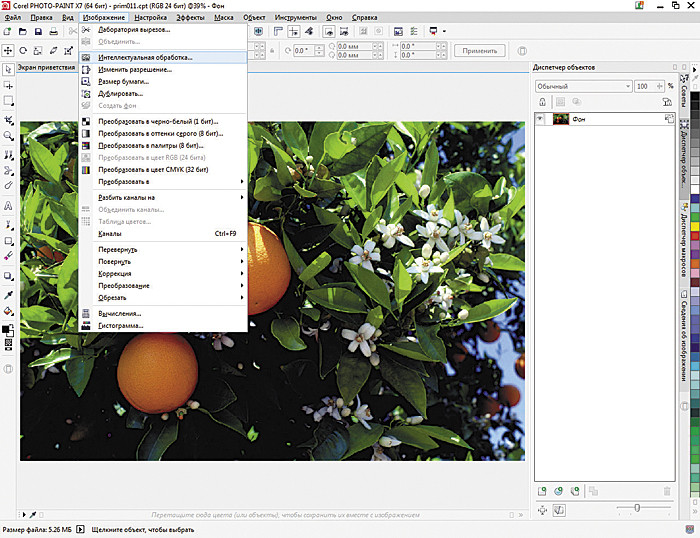Open the merge mode dropdown Обычный
The height and width of the screenshot is (538, 700).
click(x=580, y=86)
